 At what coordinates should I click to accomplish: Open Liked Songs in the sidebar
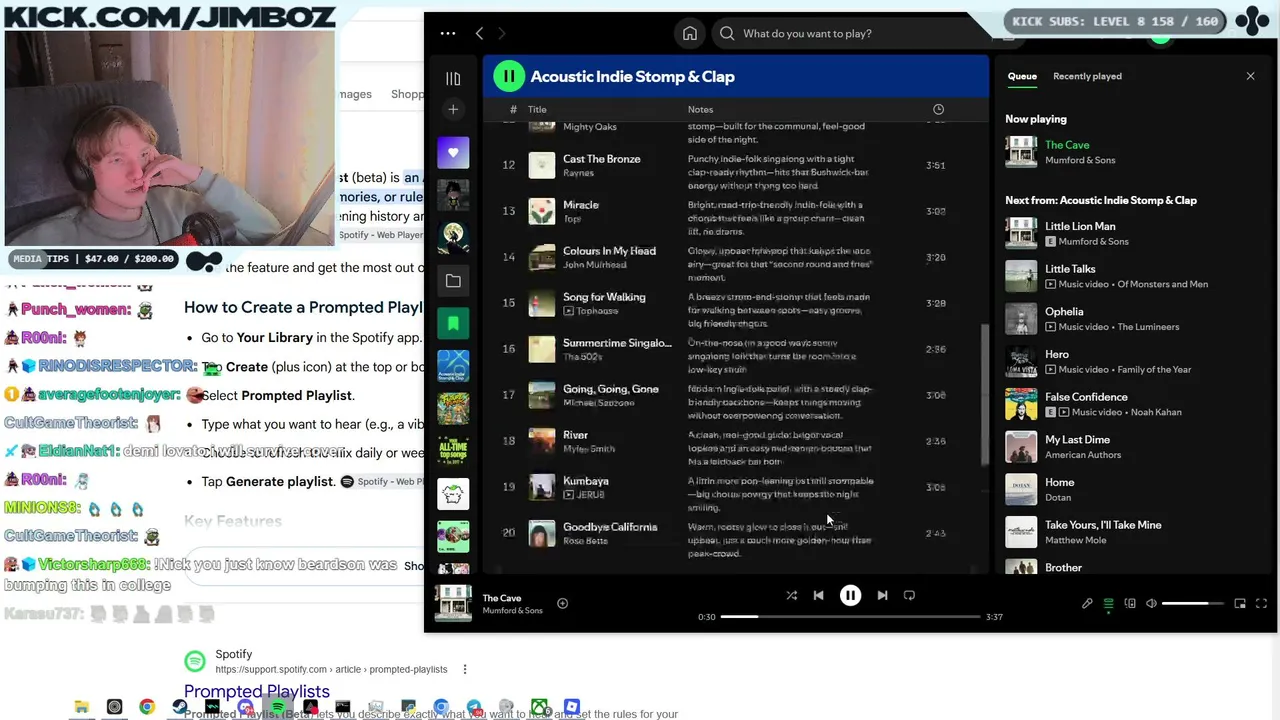click(x=453, y=152)
